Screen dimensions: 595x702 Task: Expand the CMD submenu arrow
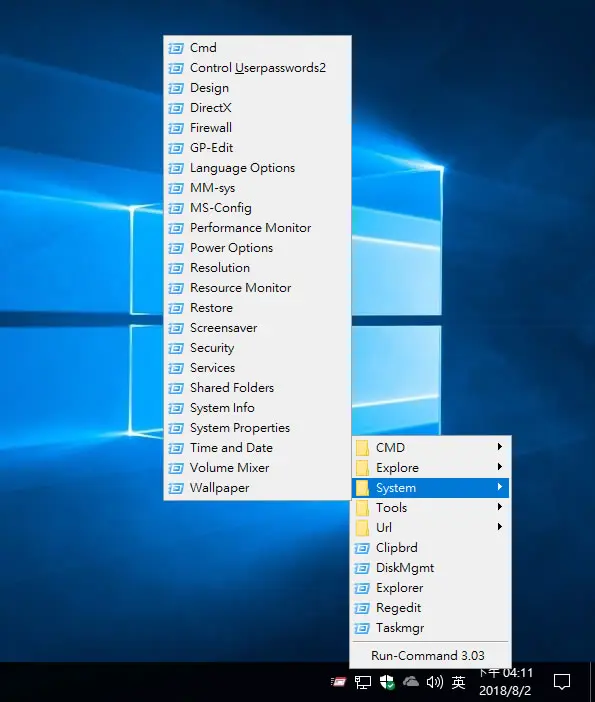500,447
